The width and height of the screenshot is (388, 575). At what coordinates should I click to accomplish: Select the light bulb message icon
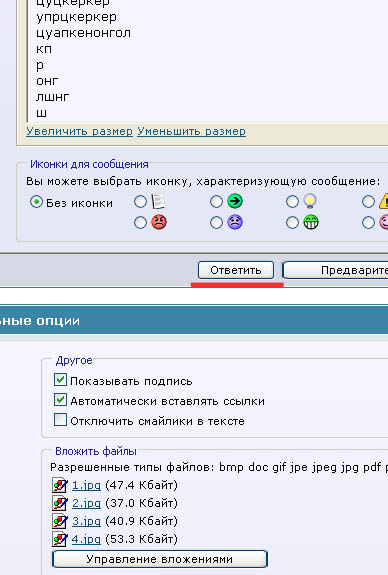click(x=311, y=201)
